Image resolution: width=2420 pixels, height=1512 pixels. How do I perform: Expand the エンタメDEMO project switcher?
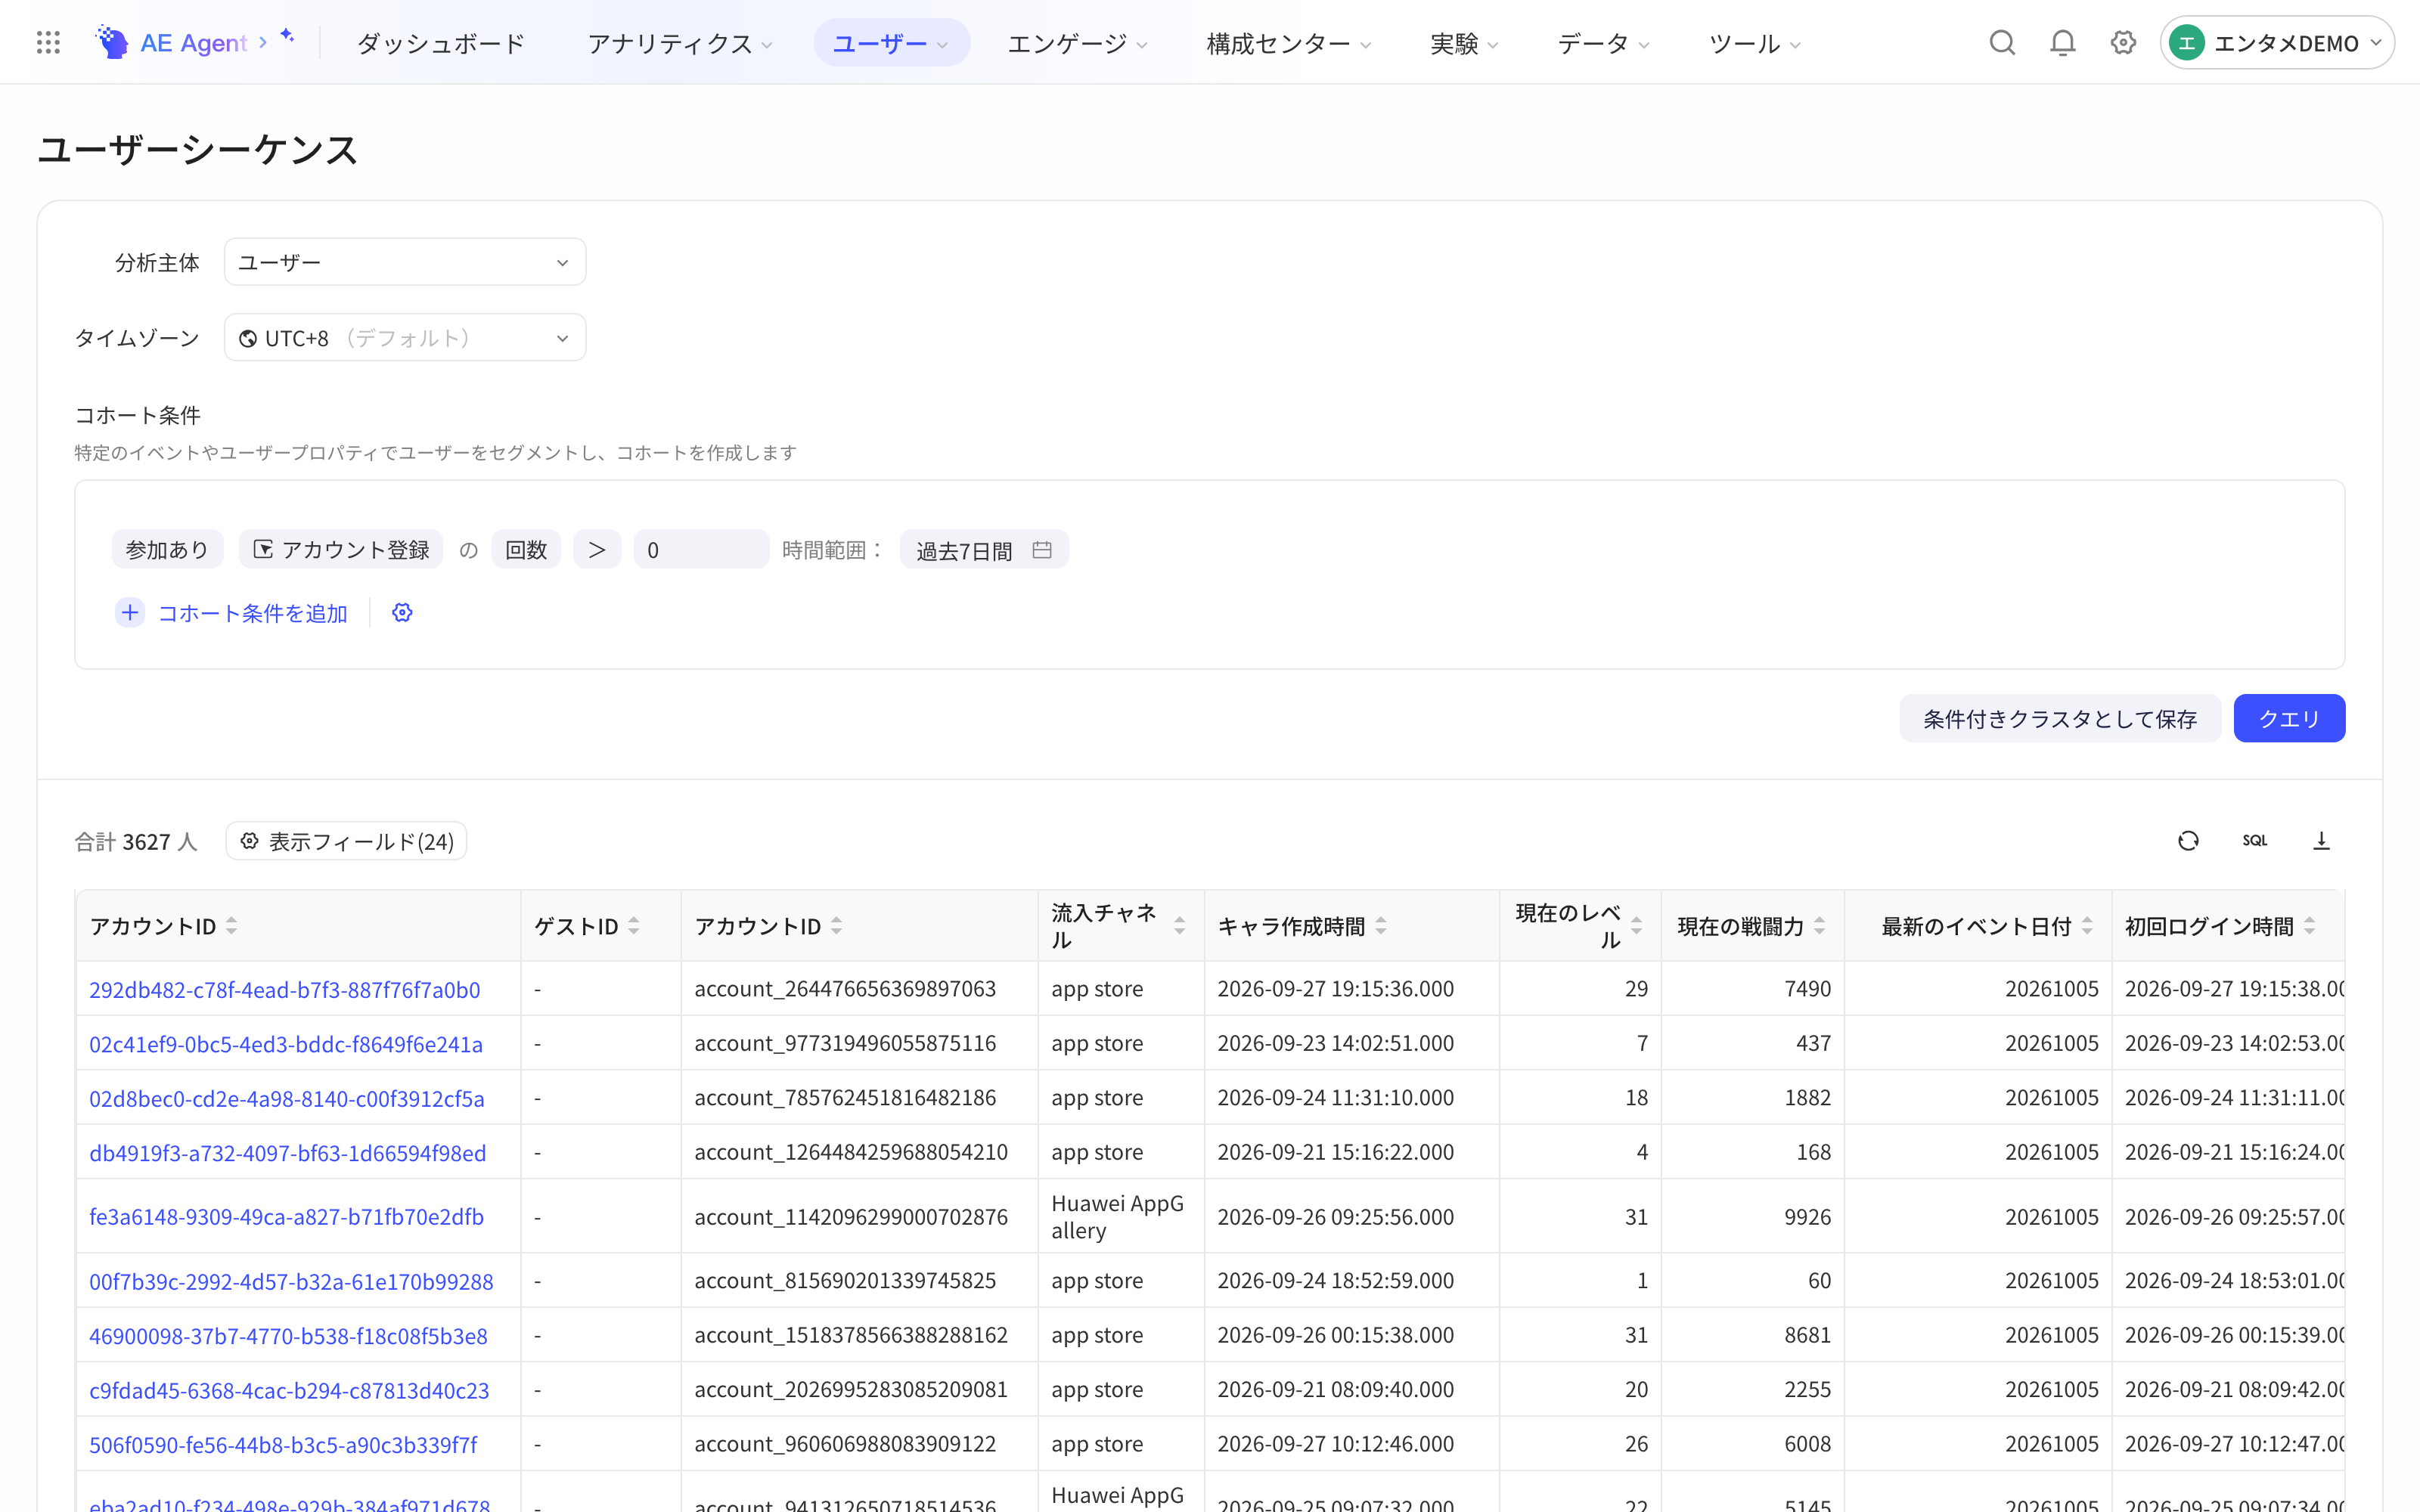(x=2277, y=42)
